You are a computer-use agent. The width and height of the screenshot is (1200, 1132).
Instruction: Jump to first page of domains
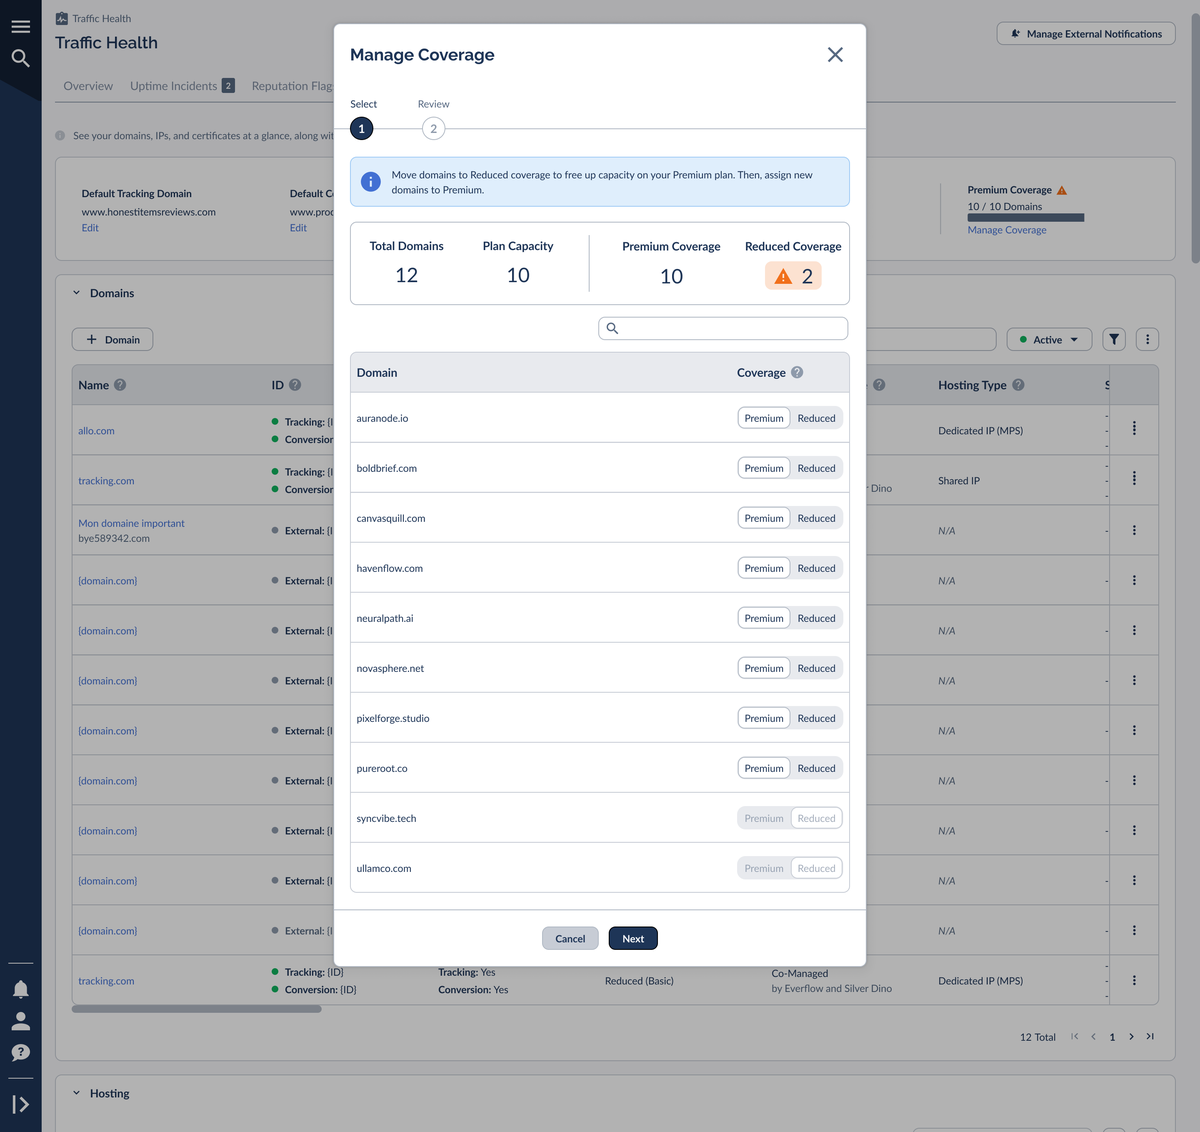coord(1075,1037)
